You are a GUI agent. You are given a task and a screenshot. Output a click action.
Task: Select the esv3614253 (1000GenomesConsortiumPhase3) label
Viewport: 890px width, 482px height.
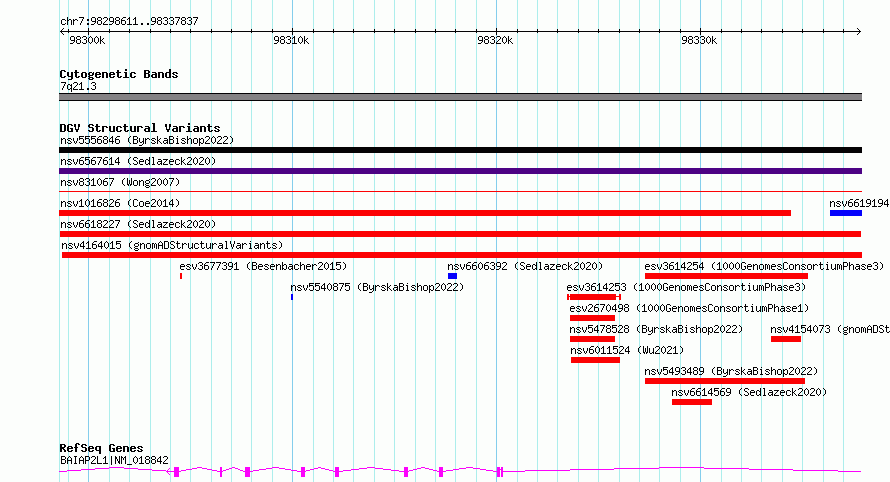pos(686,287)
